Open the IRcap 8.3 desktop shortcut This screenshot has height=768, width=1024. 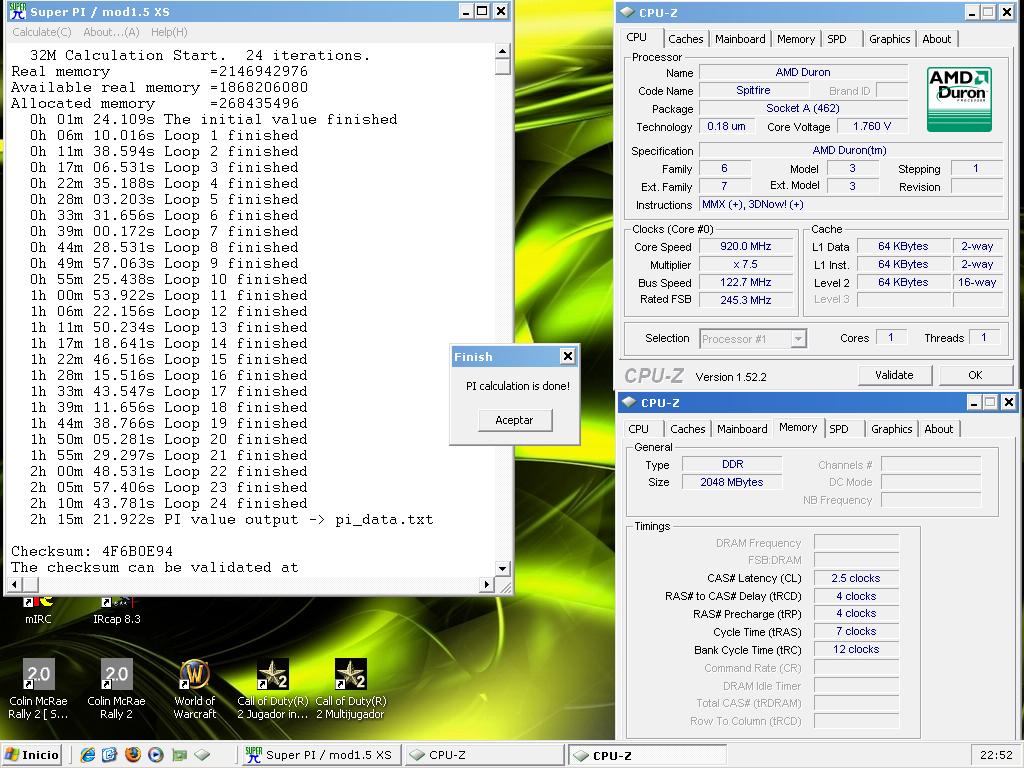click(x=116, y=610)
